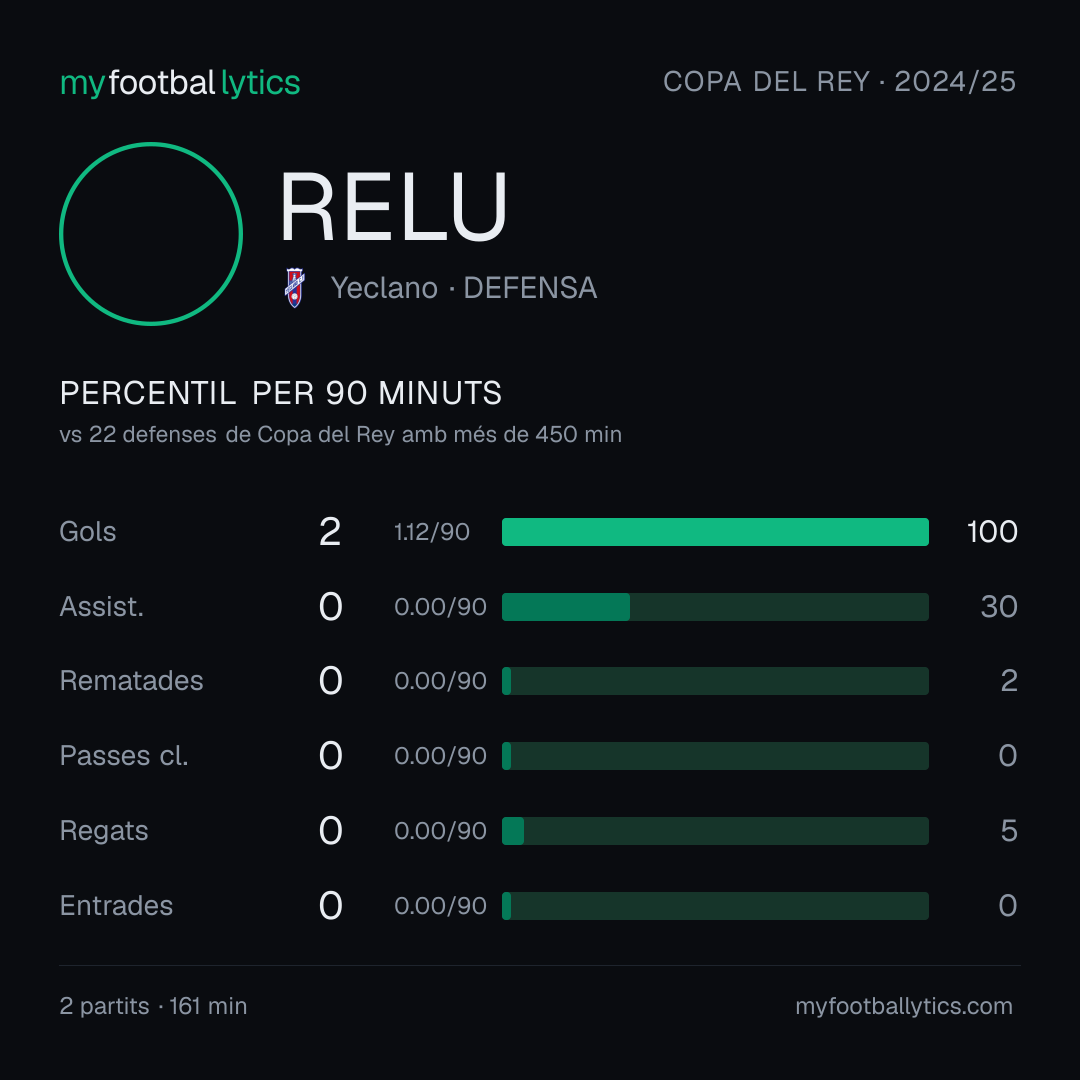The height and width of the screenshot is (1080, 1080).
Task: Click the Gols total value 2
Action: click(x=330, y=532)
